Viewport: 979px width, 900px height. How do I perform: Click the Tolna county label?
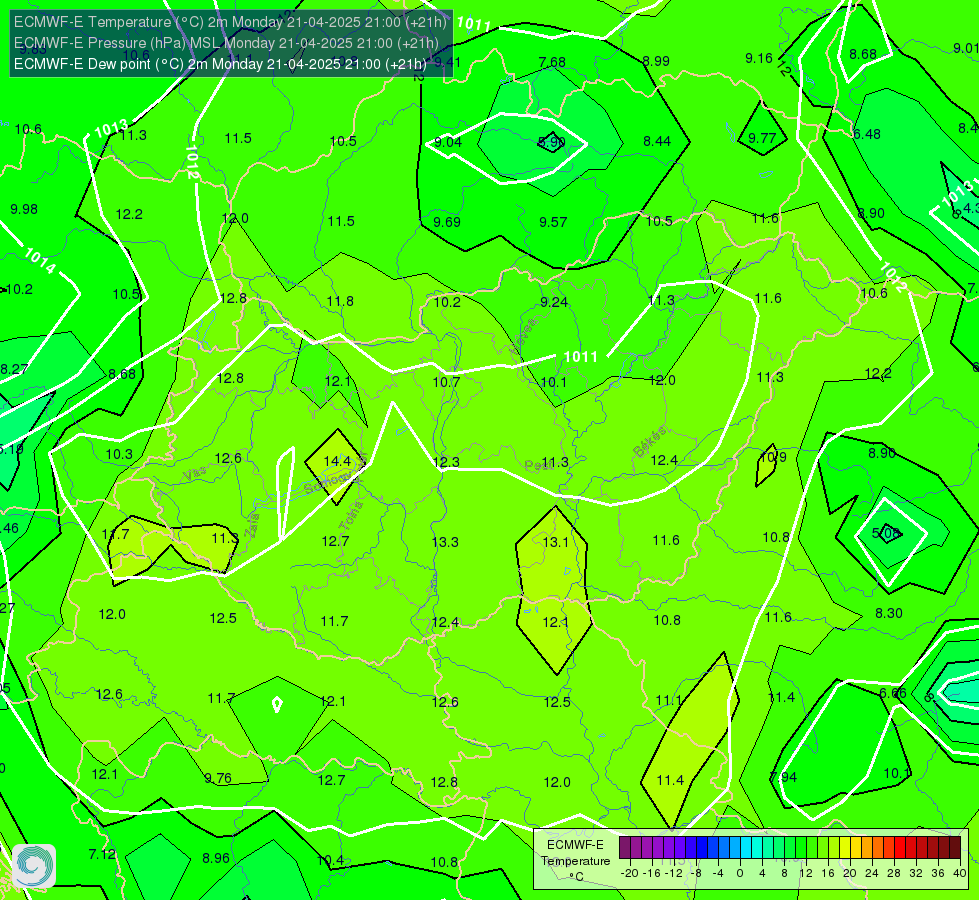point(351,515)
